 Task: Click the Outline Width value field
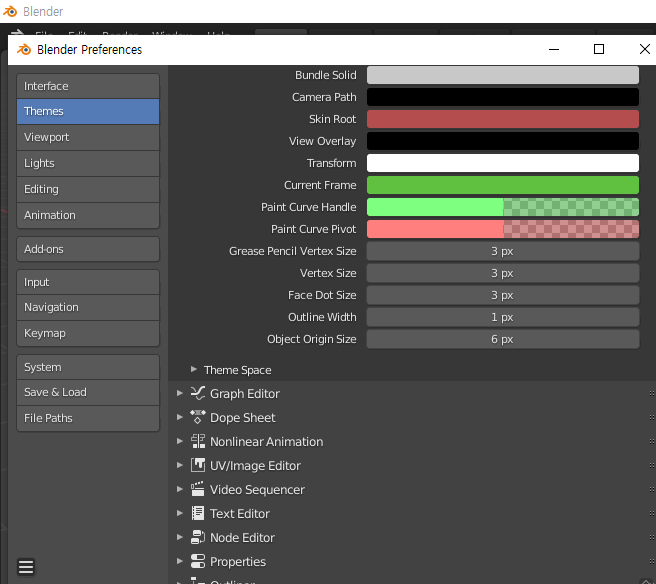[x=503, y=317]
